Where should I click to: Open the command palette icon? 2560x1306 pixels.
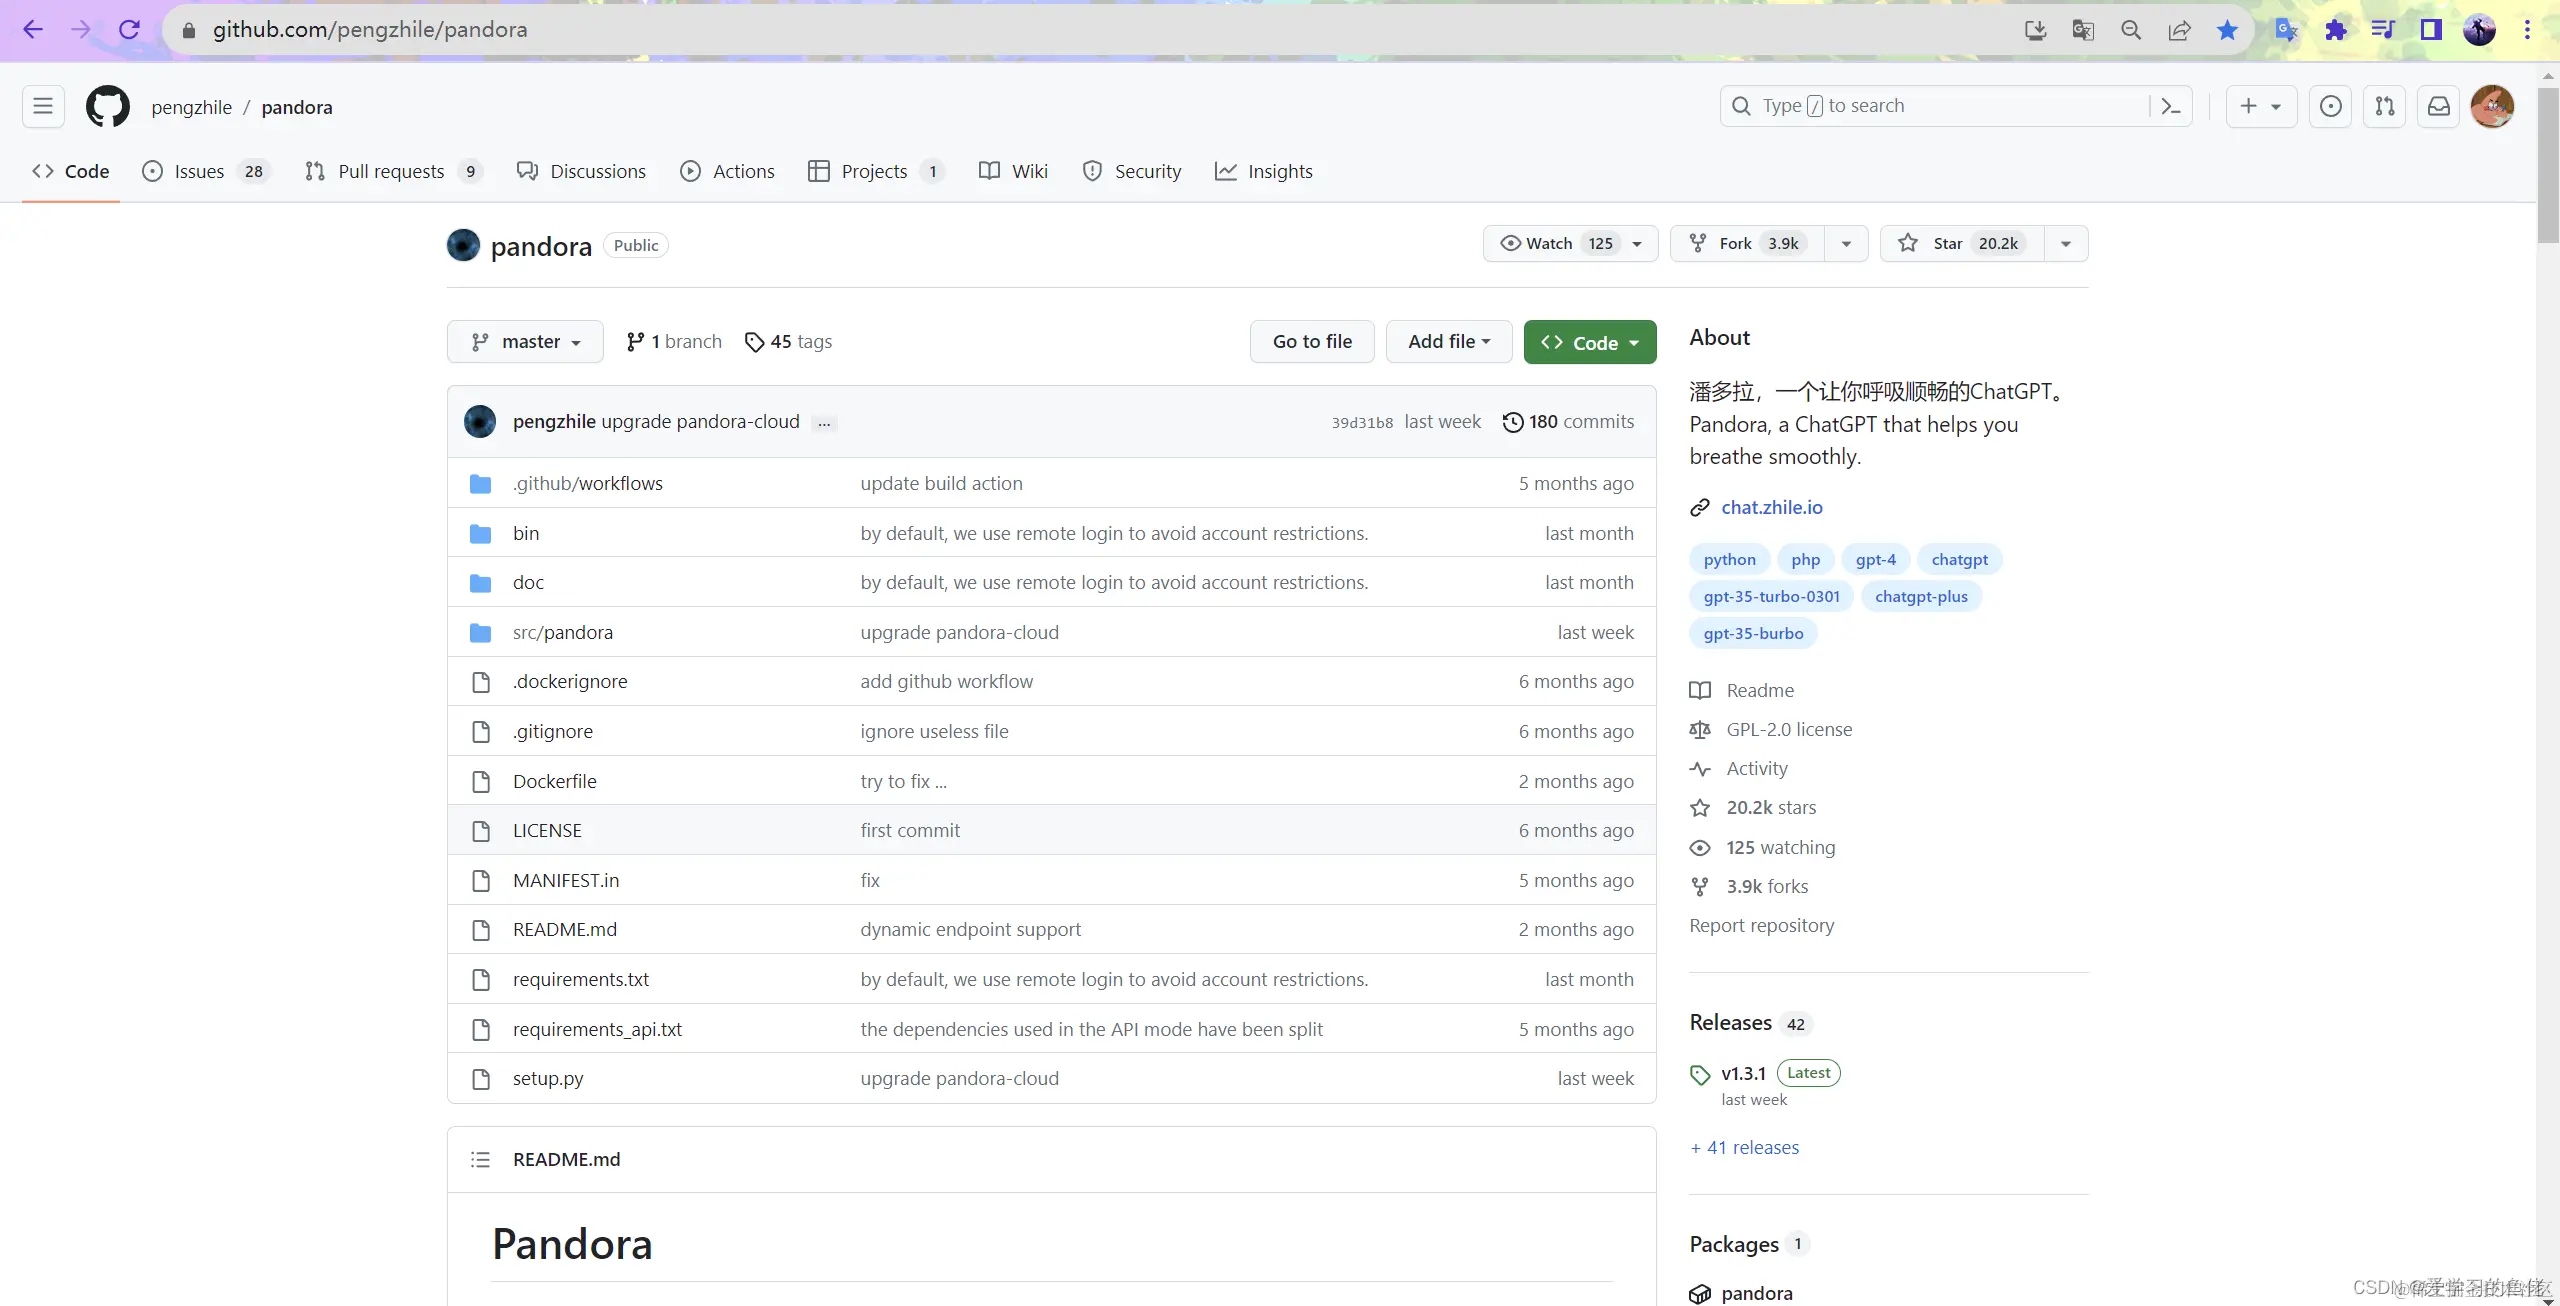tap(2170, 106)
